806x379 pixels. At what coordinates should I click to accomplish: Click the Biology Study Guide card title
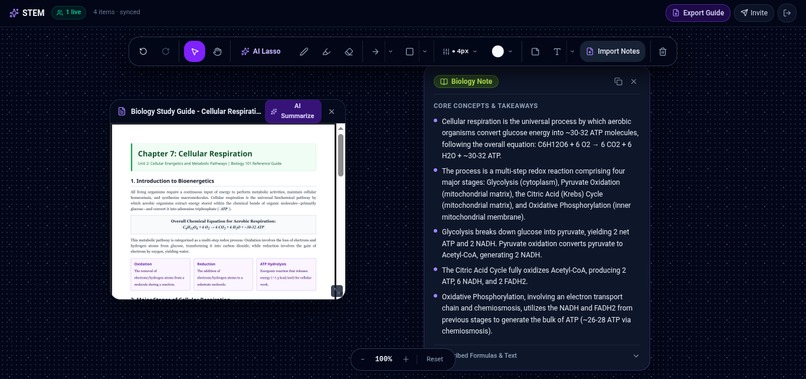click(195, 112)
